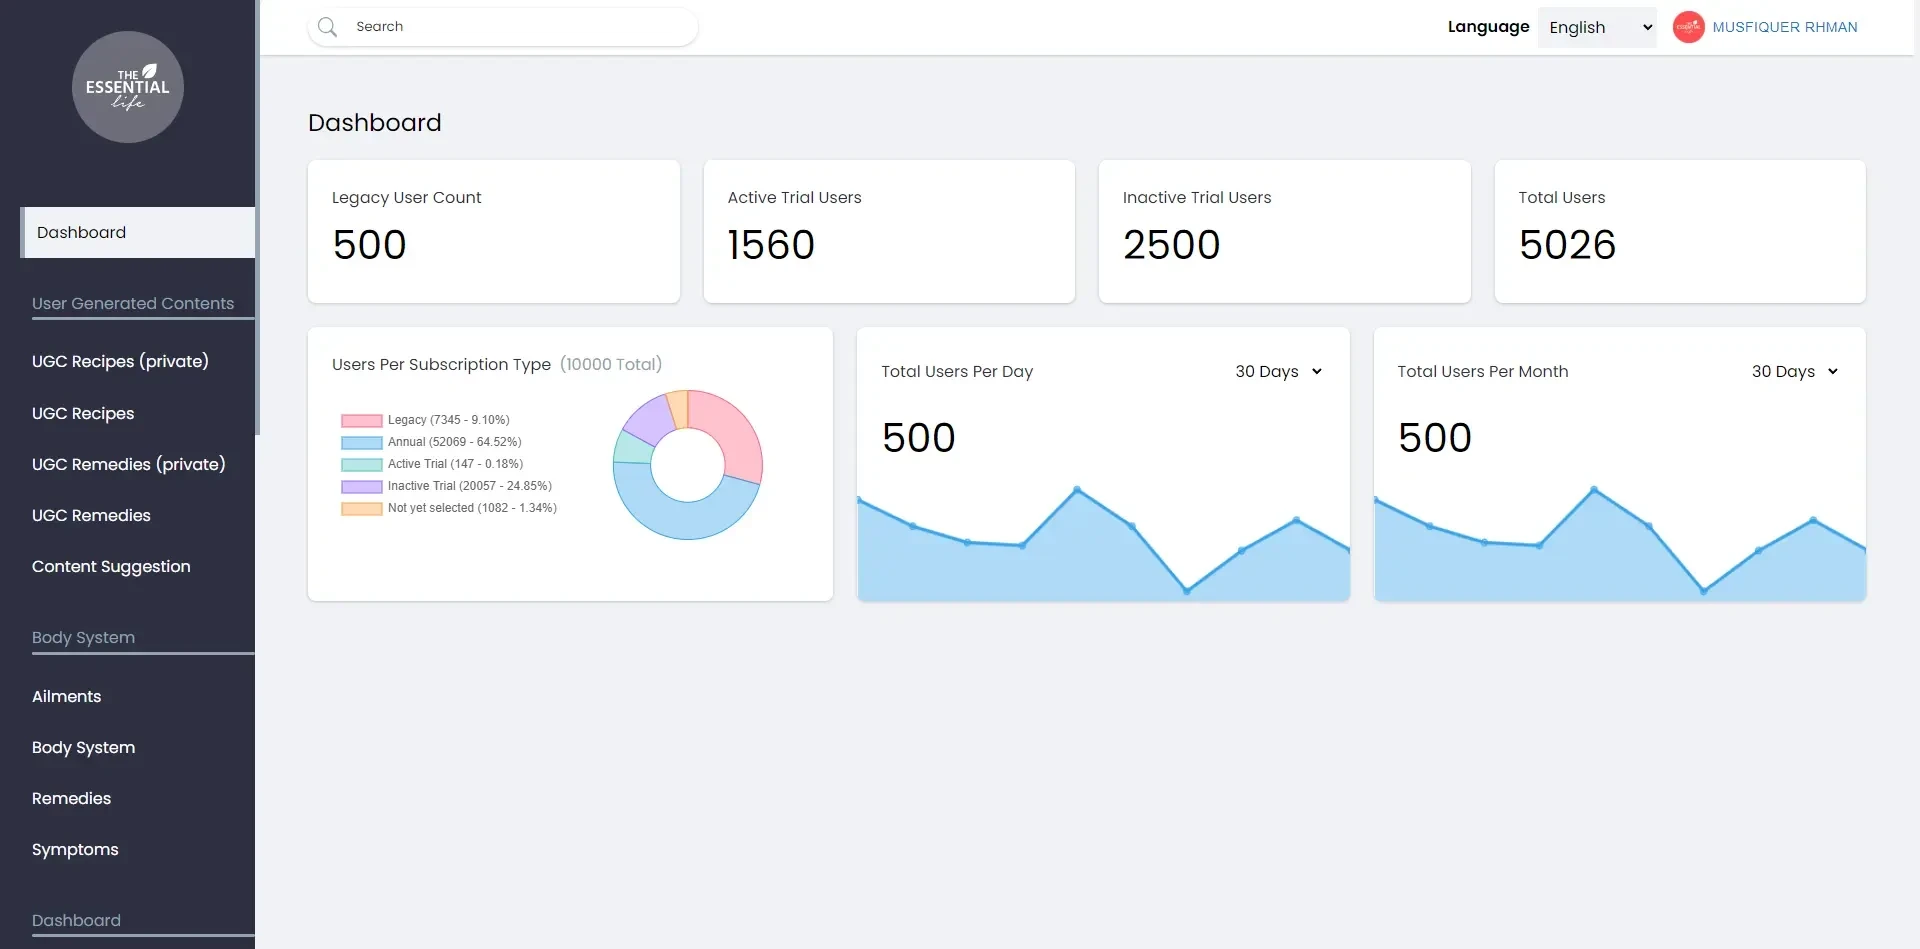Expand Total Users Per Month range dropdown

pos(1794,372)
